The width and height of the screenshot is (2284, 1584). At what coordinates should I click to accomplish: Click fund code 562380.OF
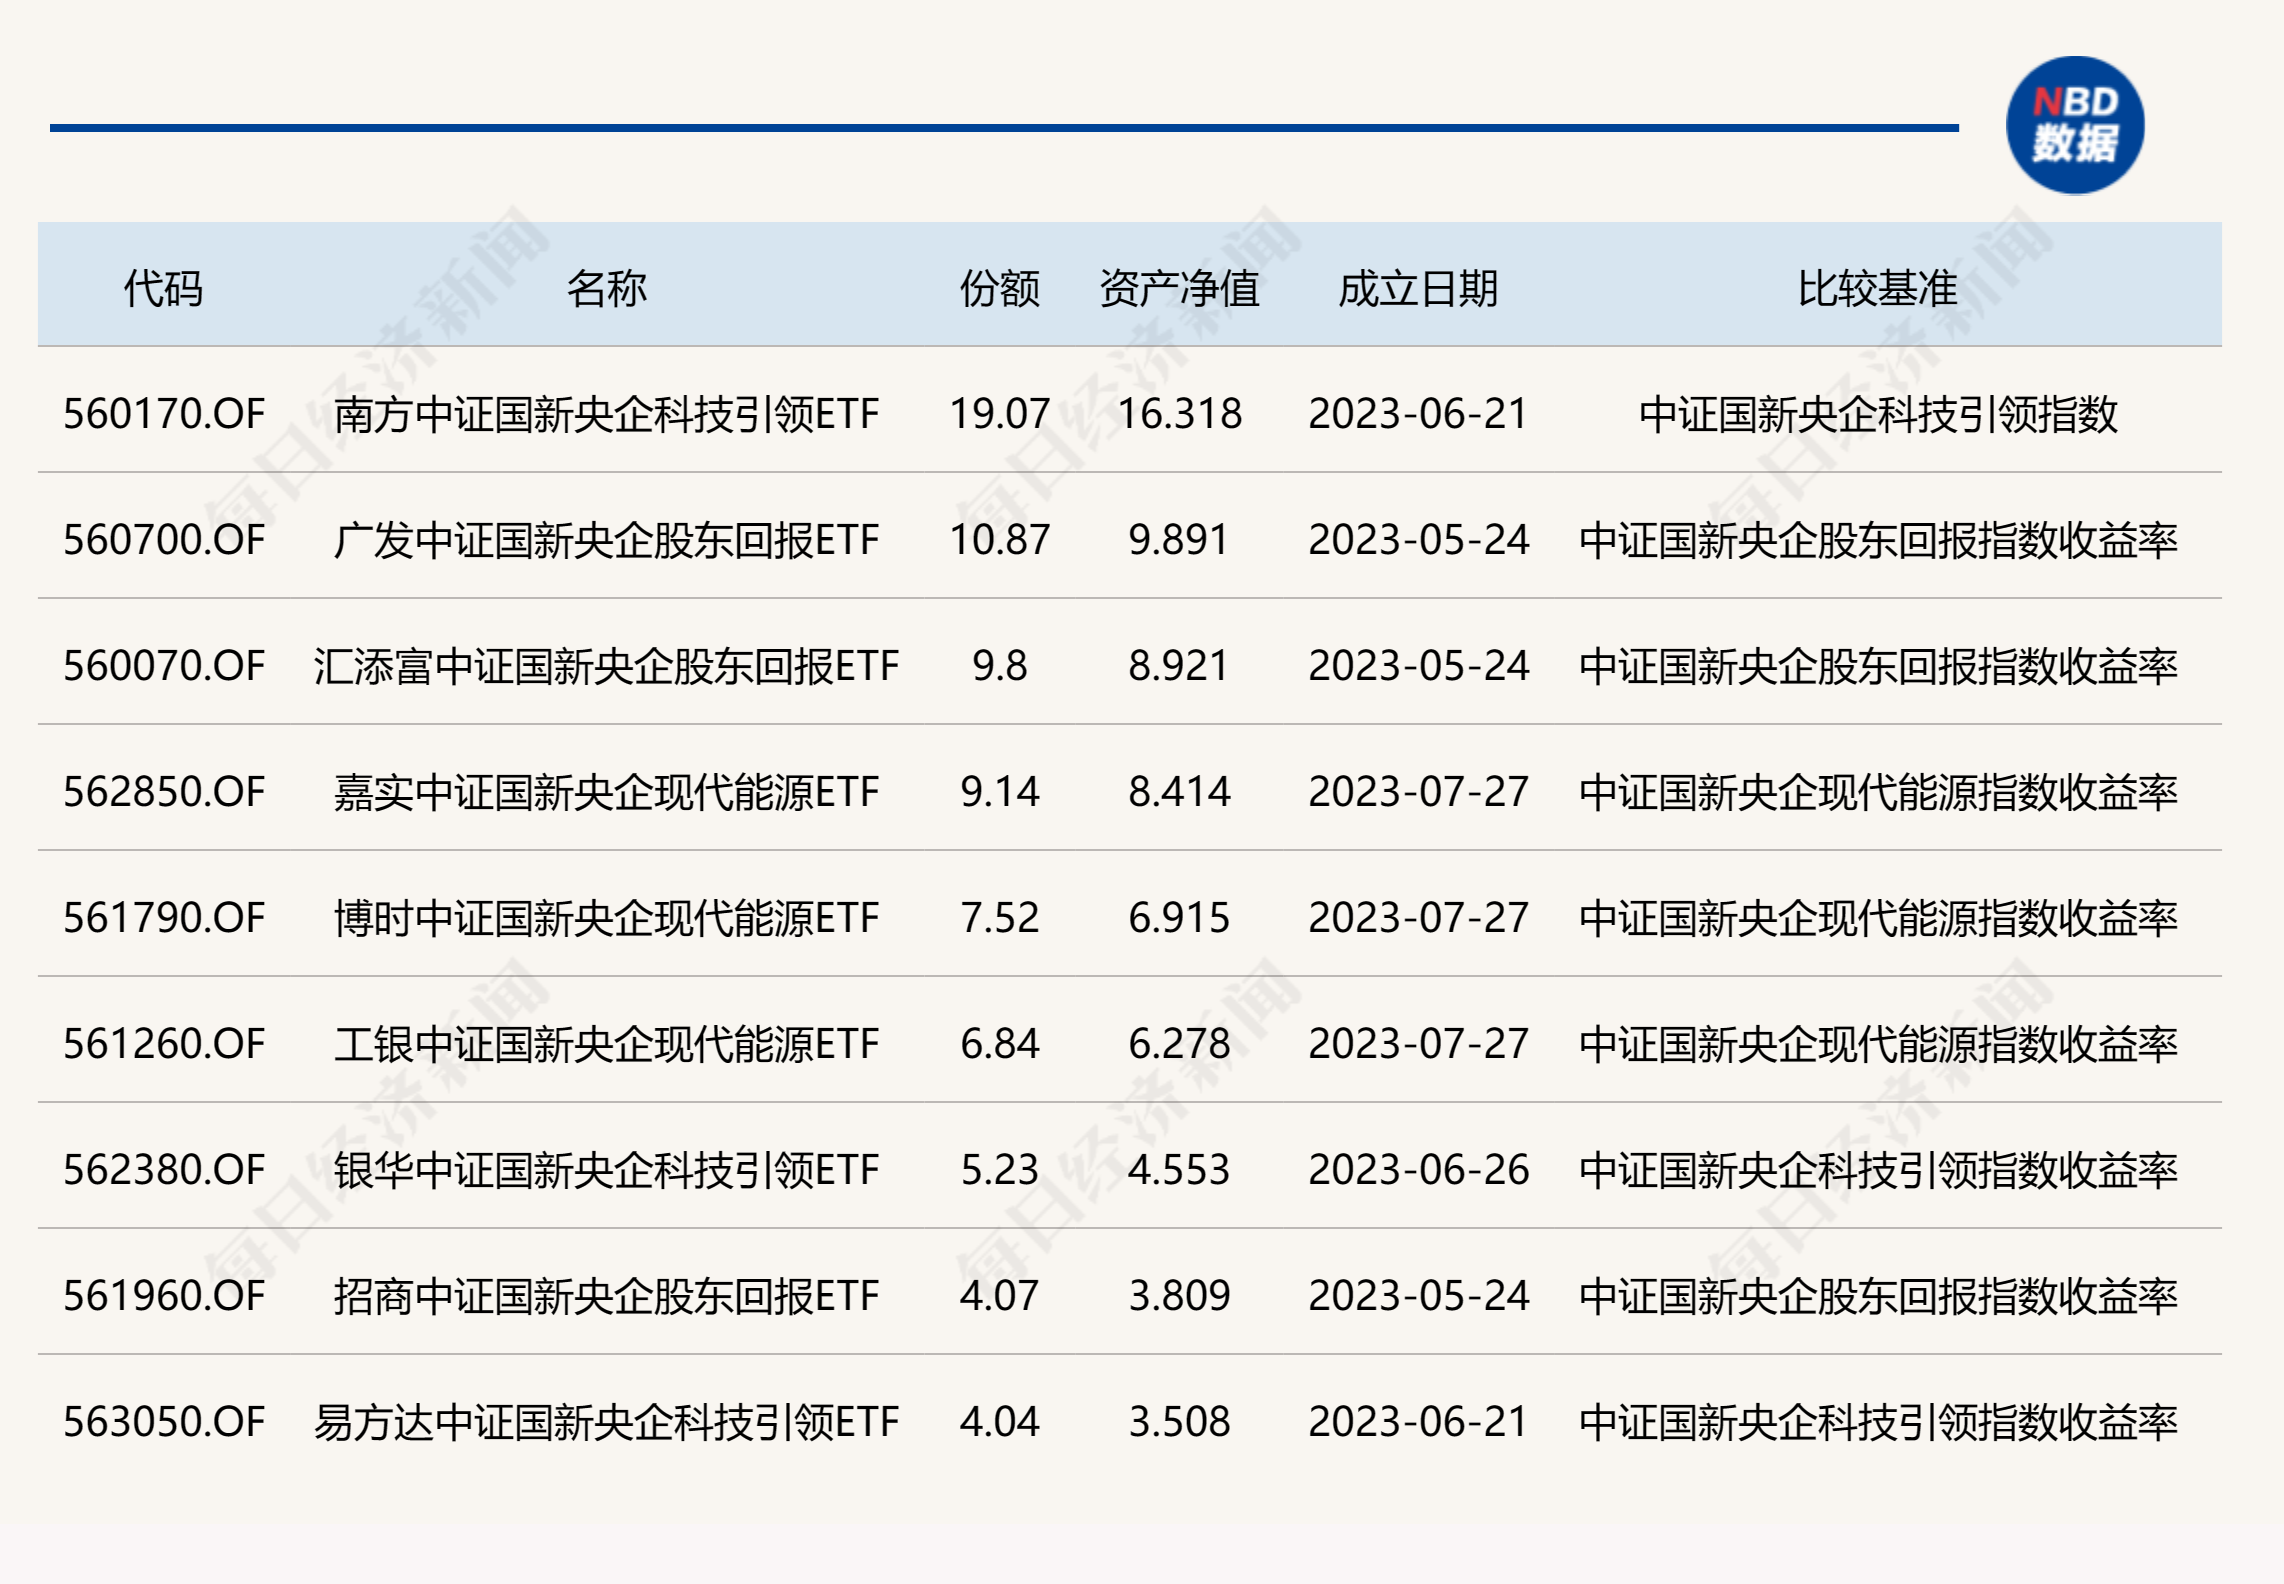(x=164, y=1170)
